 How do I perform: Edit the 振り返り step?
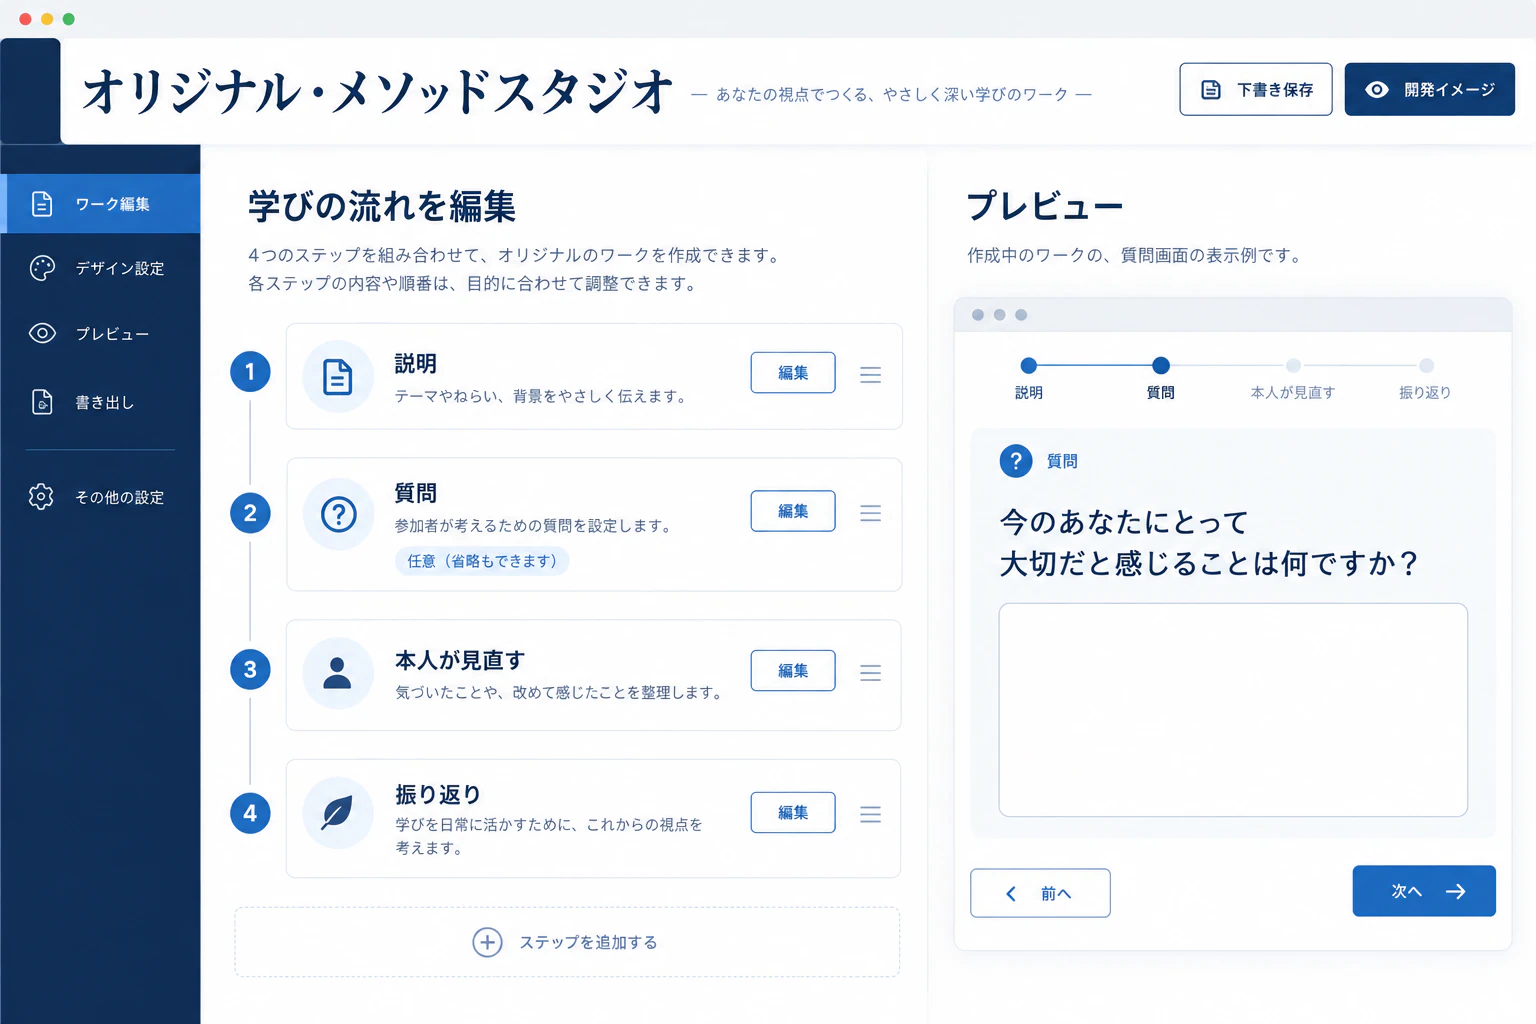pos(793,813)
